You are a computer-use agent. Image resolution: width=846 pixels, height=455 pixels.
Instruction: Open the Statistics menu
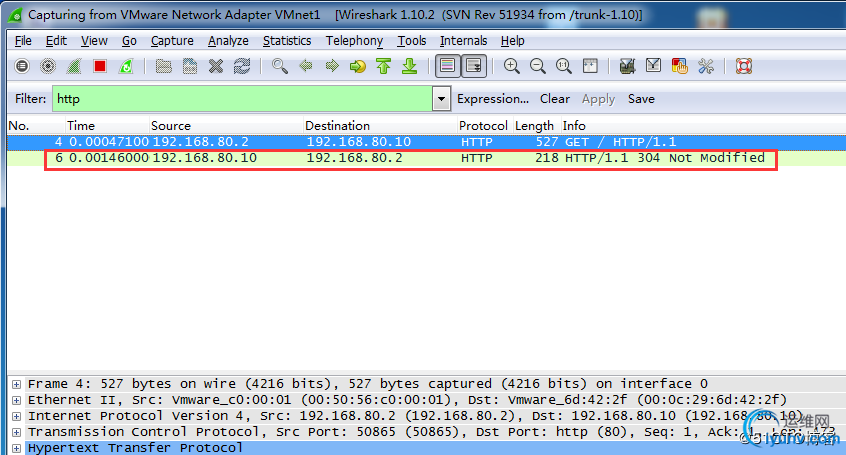pyautogui.click(x=287, y=41)
